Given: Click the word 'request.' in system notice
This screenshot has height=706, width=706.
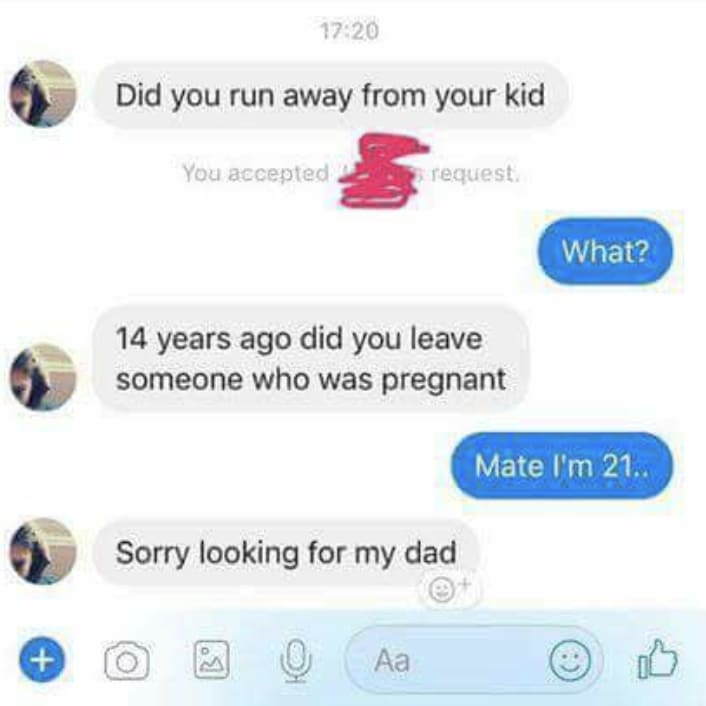Looking at the screenshot, I should (475, 174).
